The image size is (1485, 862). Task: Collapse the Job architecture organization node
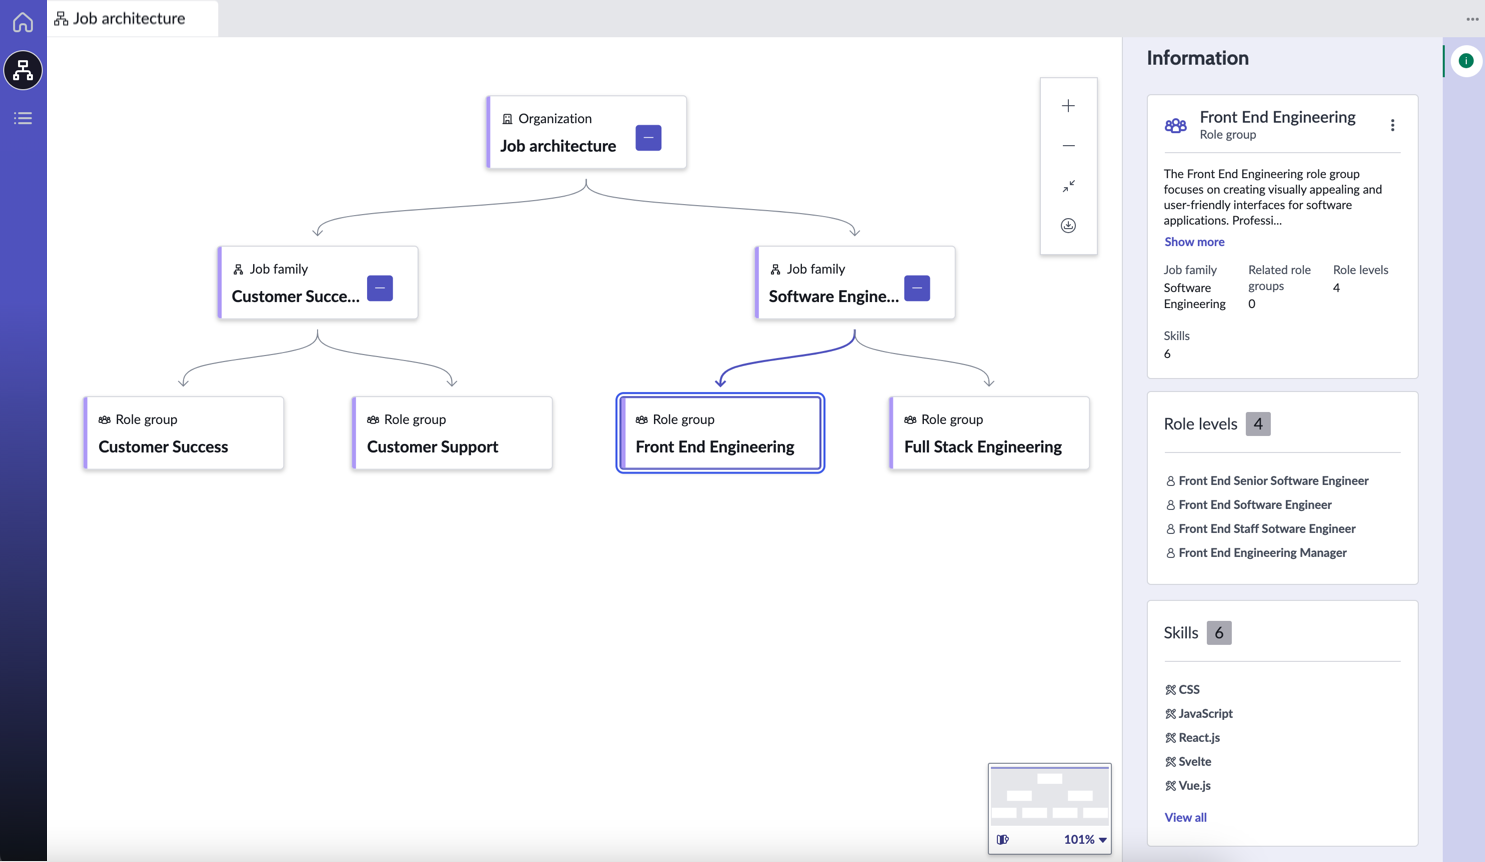pos(648,138)
